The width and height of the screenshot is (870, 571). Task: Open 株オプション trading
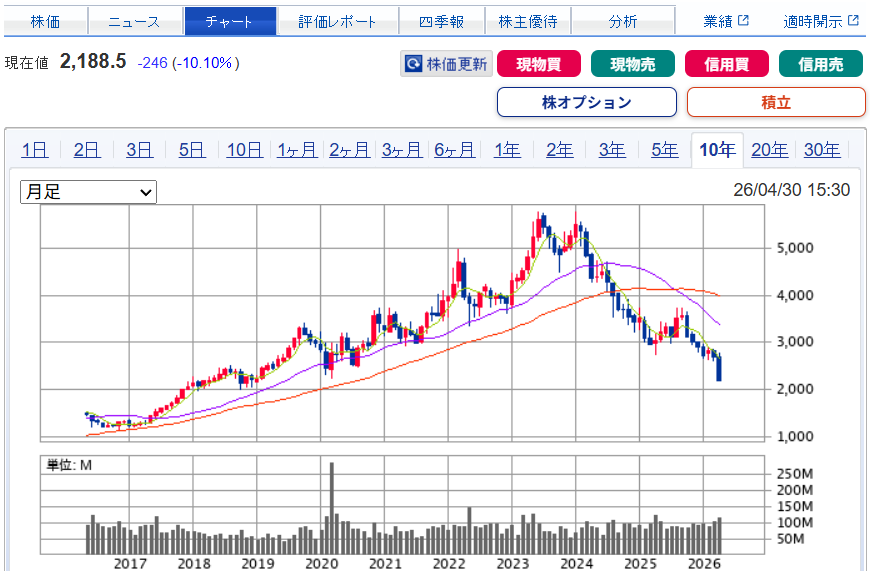coord(586,102)
